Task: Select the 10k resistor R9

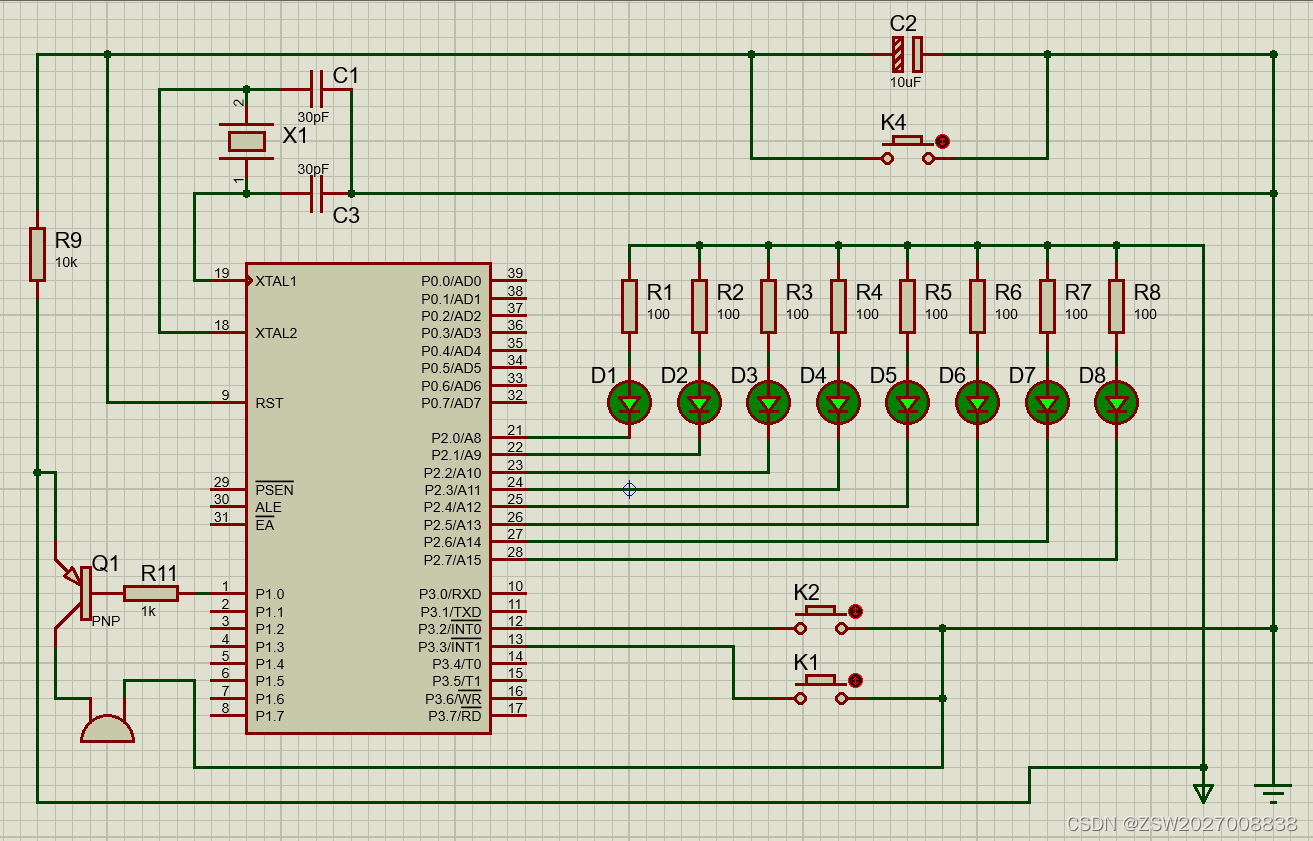Action: [37, 254]
